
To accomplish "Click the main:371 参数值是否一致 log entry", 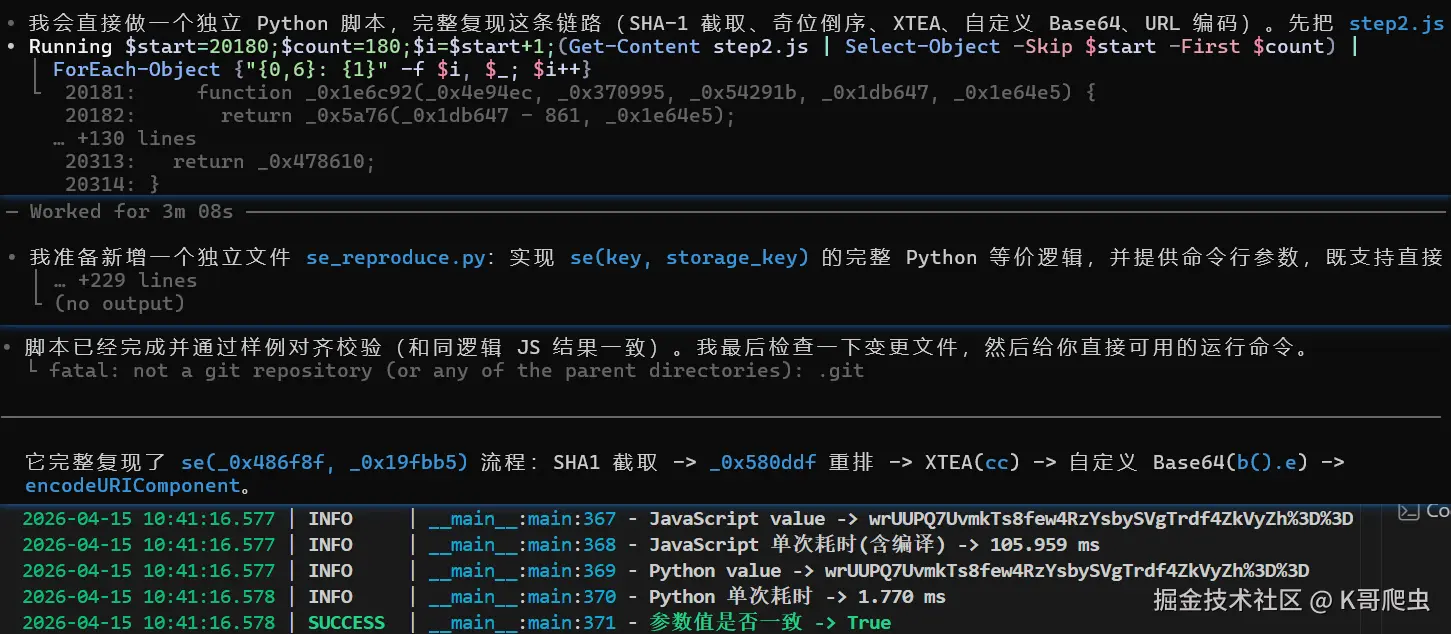I will click(x=456, y=622).
